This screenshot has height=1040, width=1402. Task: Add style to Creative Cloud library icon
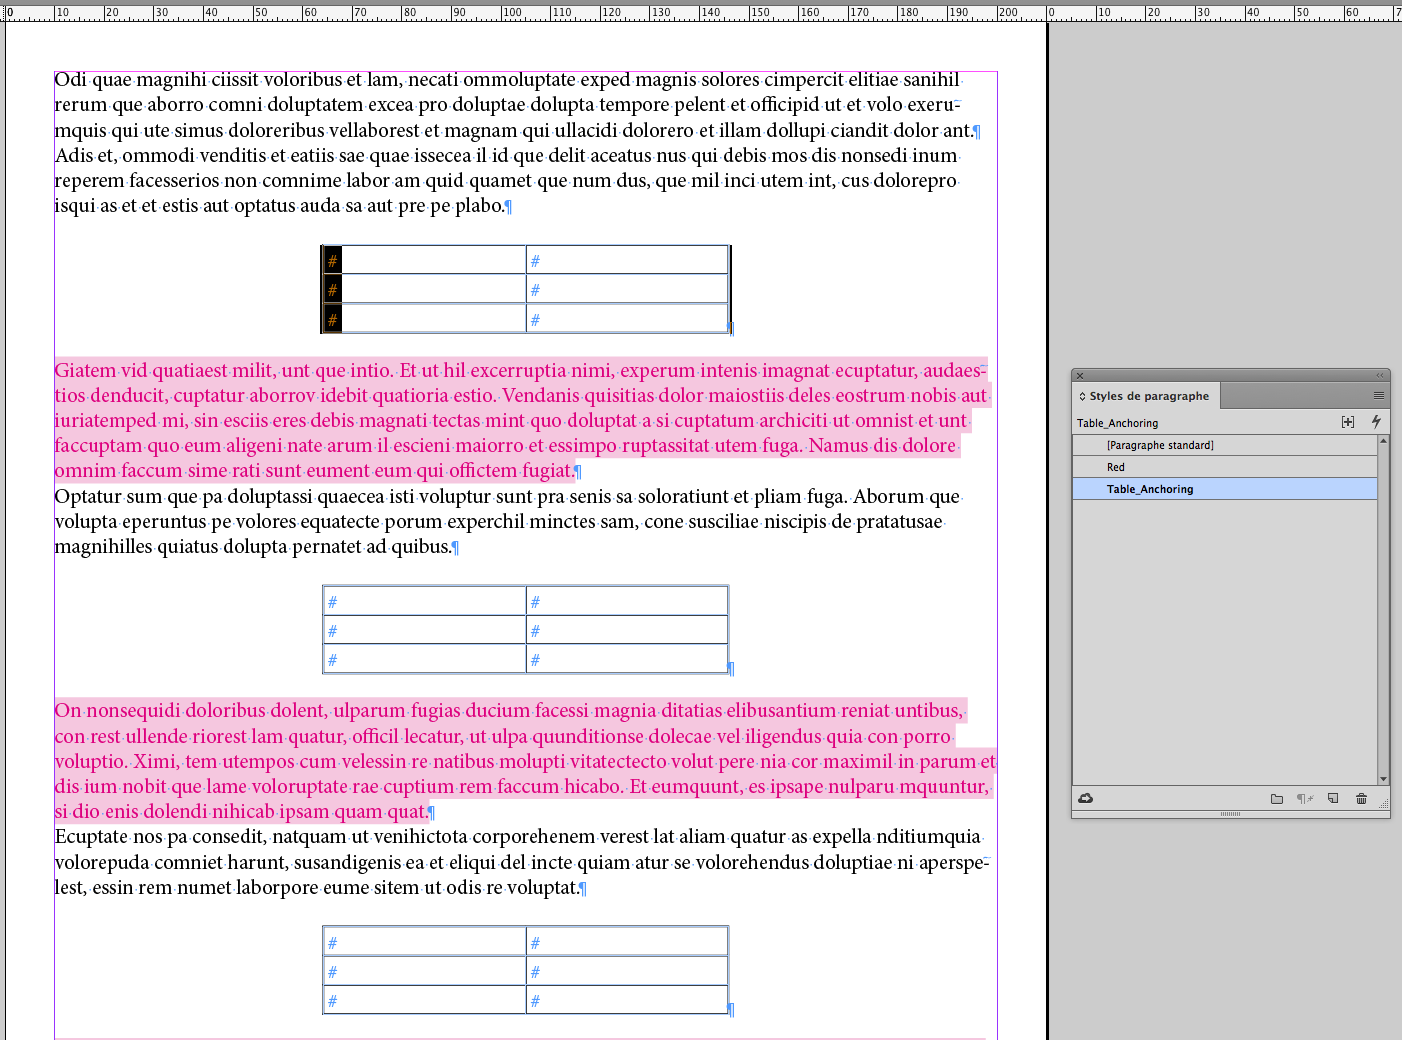tap(1086, 798)
